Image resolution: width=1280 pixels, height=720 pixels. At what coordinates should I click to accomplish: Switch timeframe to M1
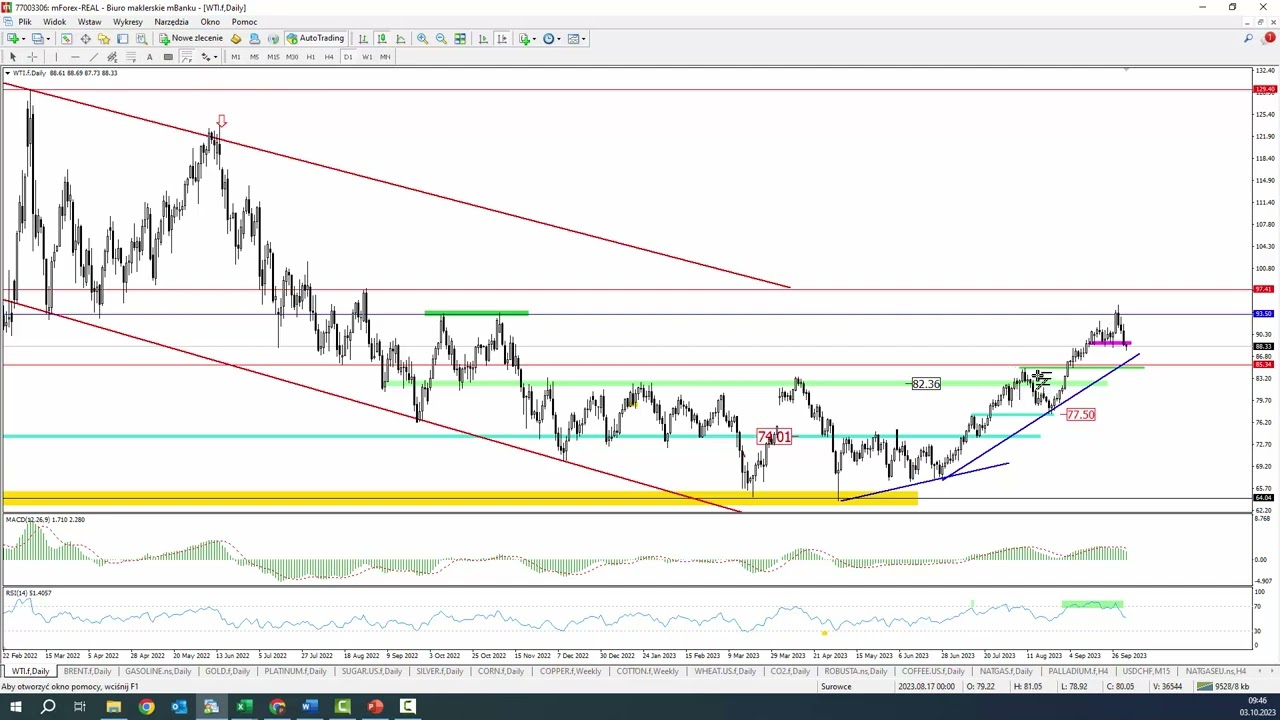(x=236, y=57)
